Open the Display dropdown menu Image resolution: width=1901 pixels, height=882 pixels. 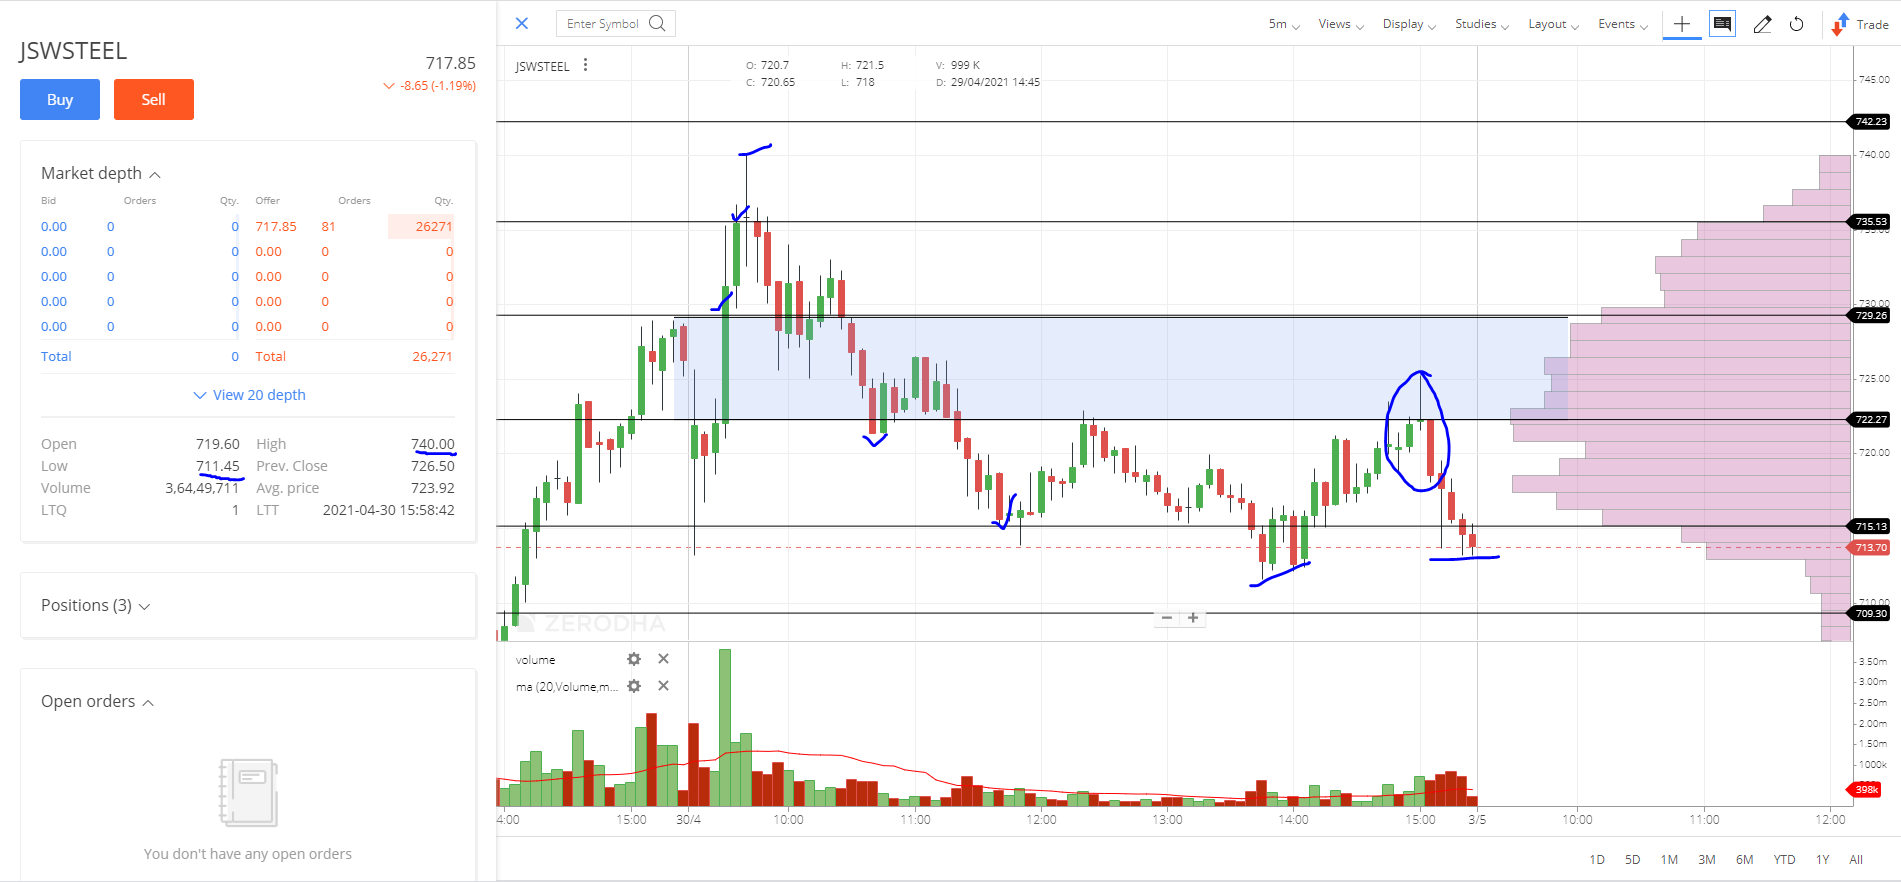click(x=1409, y=24)
